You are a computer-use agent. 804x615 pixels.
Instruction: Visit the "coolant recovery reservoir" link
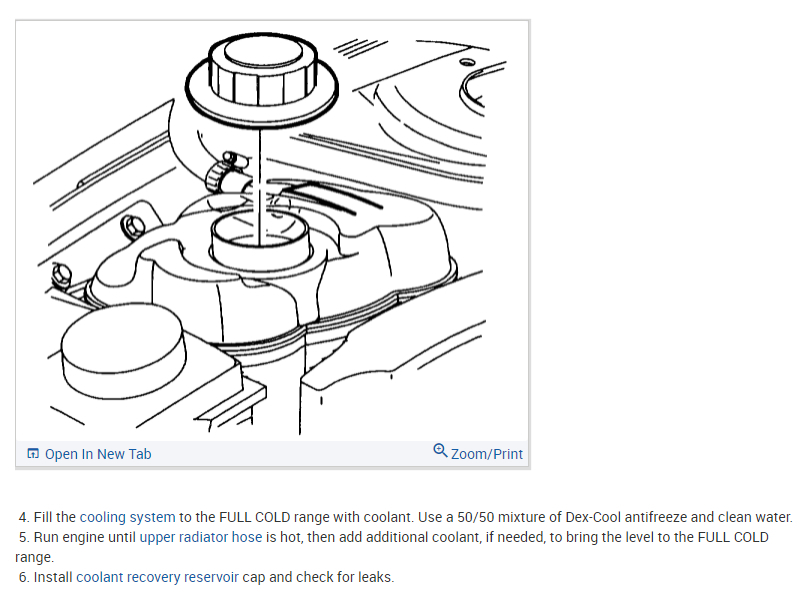pos(157,577)
